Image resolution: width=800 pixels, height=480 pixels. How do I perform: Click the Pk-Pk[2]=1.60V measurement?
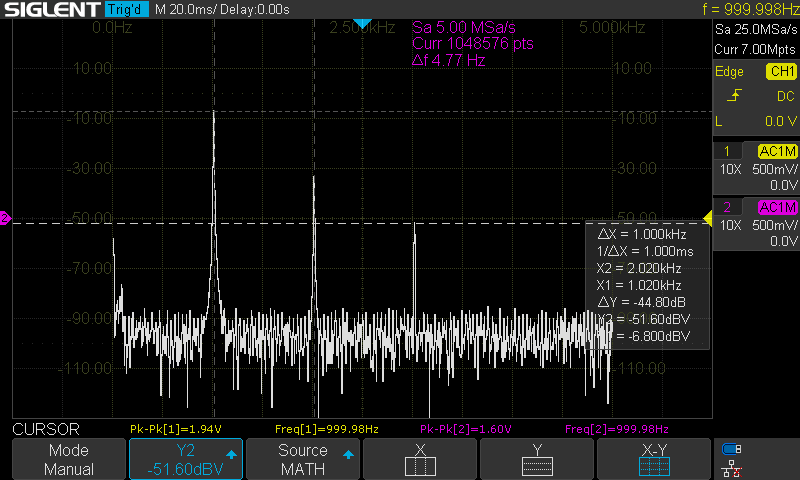[x=465, y=429]
